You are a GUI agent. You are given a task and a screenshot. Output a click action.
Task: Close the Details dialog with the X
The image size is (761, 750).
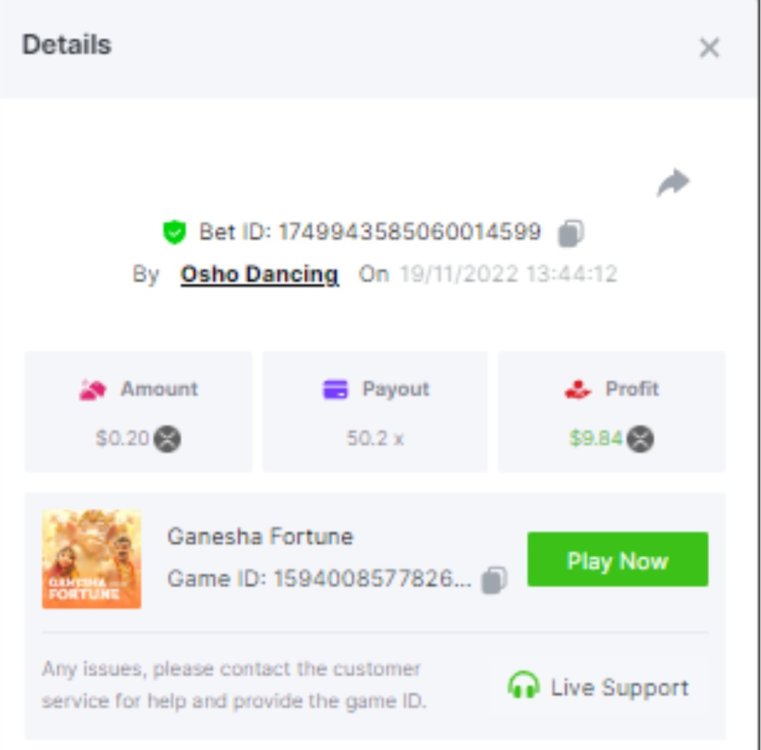(709, 48)
